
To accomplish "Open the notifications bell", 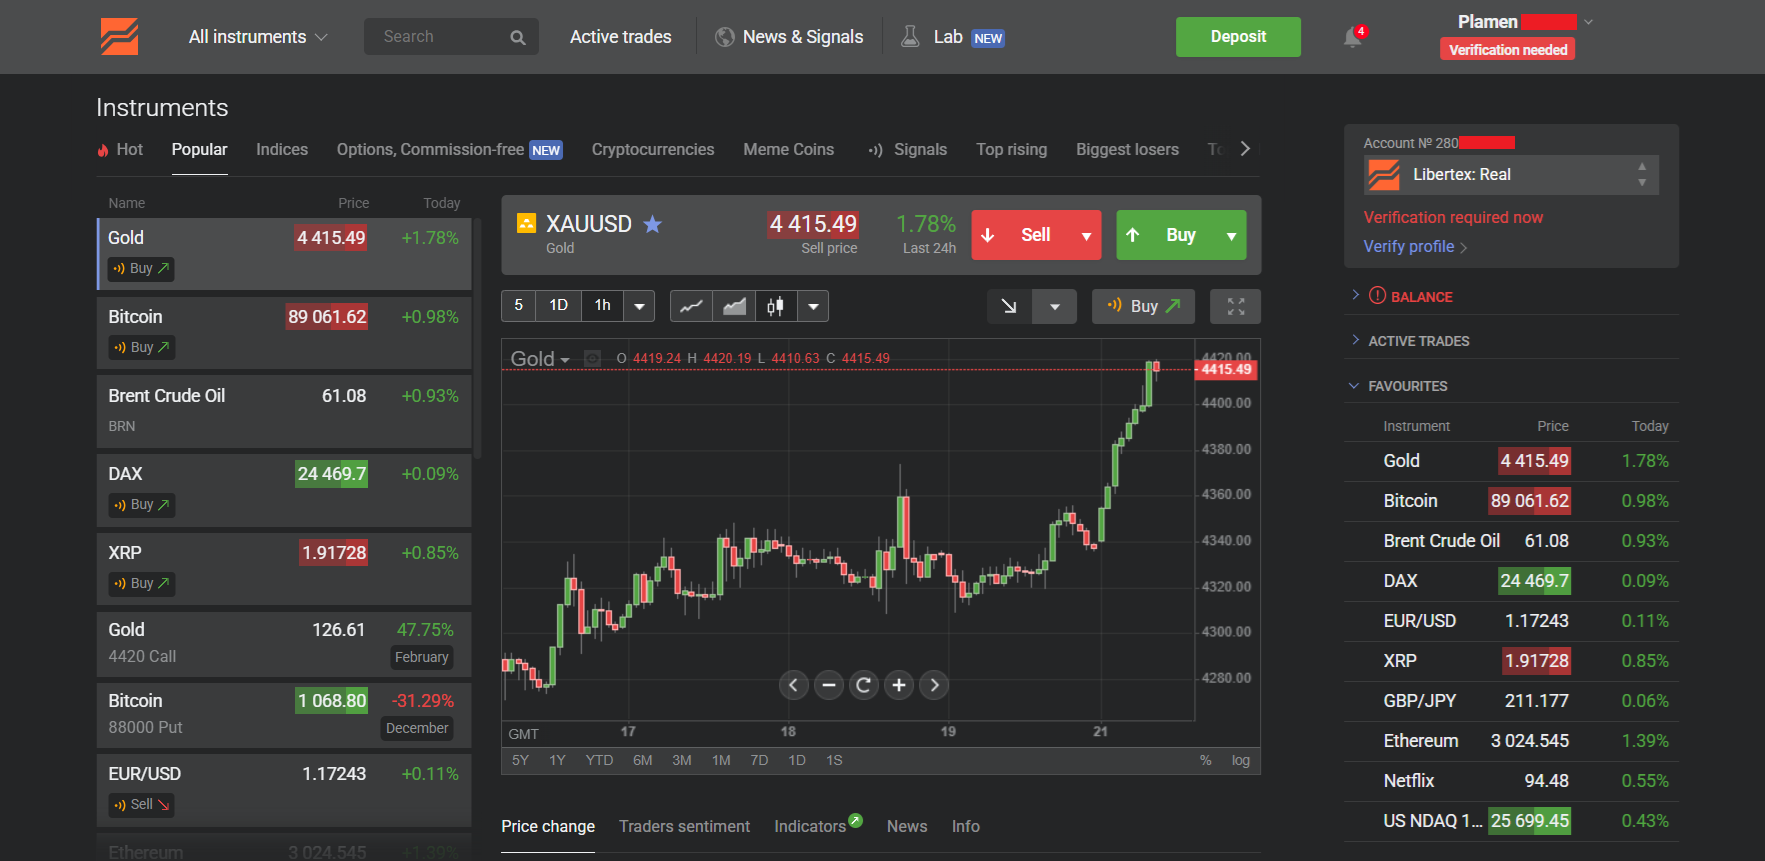I will click(1353, 37).
